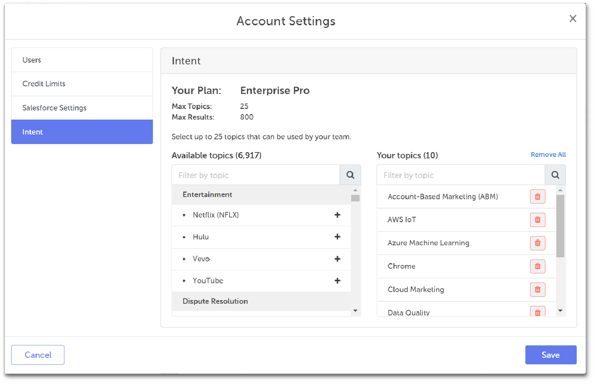This screenshot has width=595, height=385.
Task: Search available topics magnifier icon
Action: (x=350, y=175)
